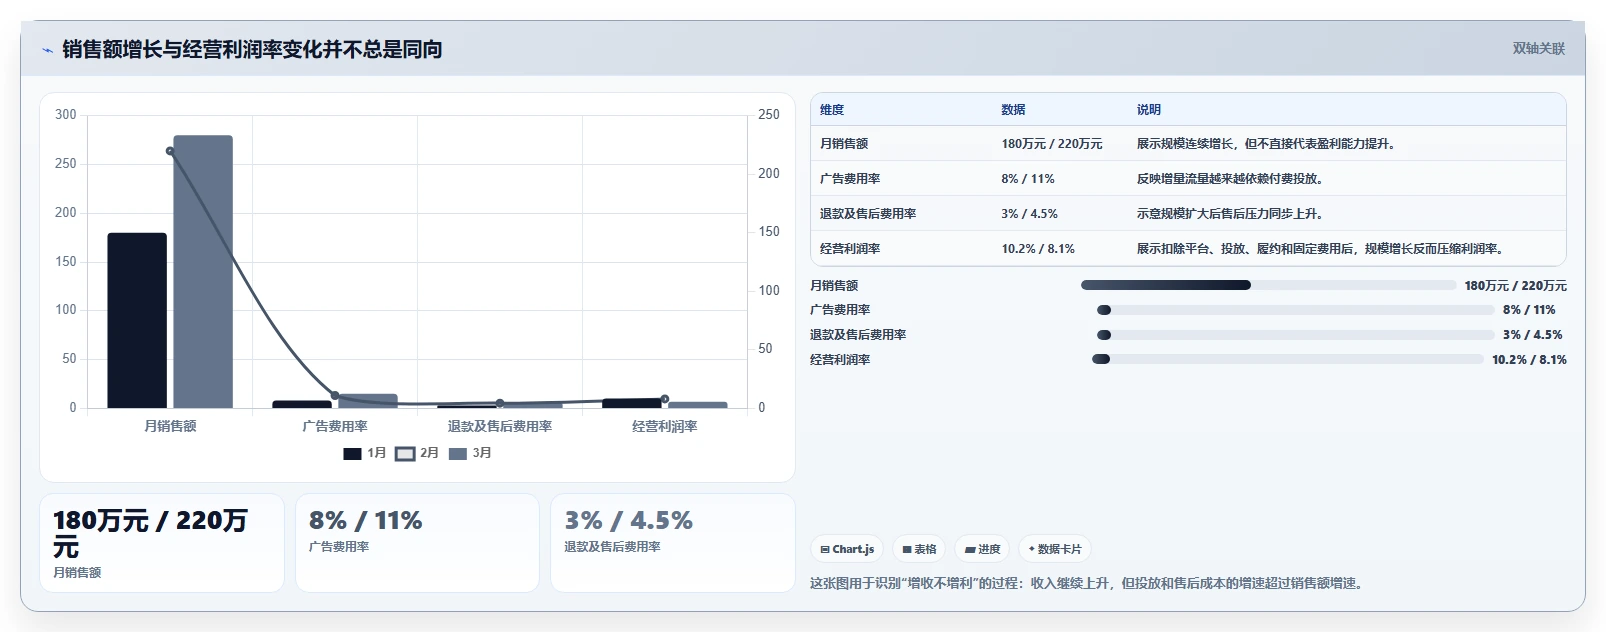
Task: Click the 月销售额 table row label
Action: click(x=844, y=144)
